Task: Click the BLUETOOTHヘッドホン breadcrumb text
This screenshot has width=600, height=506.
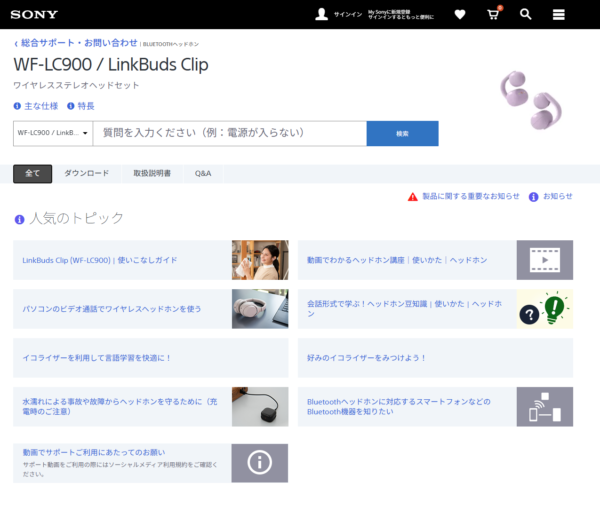Action: click(x=171, y=44)
